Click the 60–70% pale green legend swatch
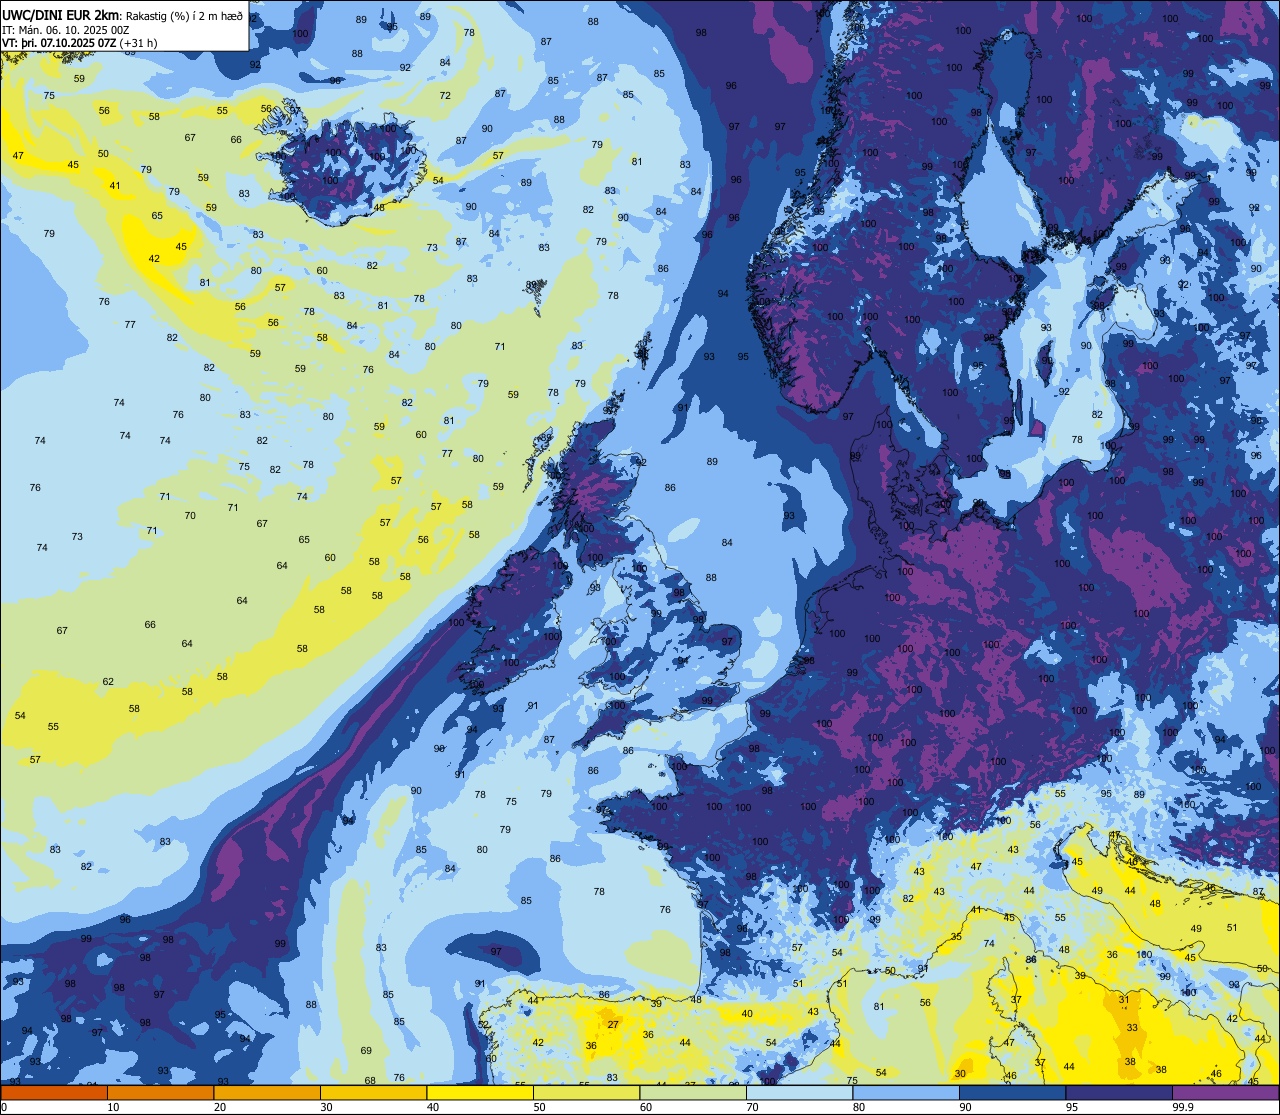This screenshot has width=1280, height=1115. tap(693, 1092)
